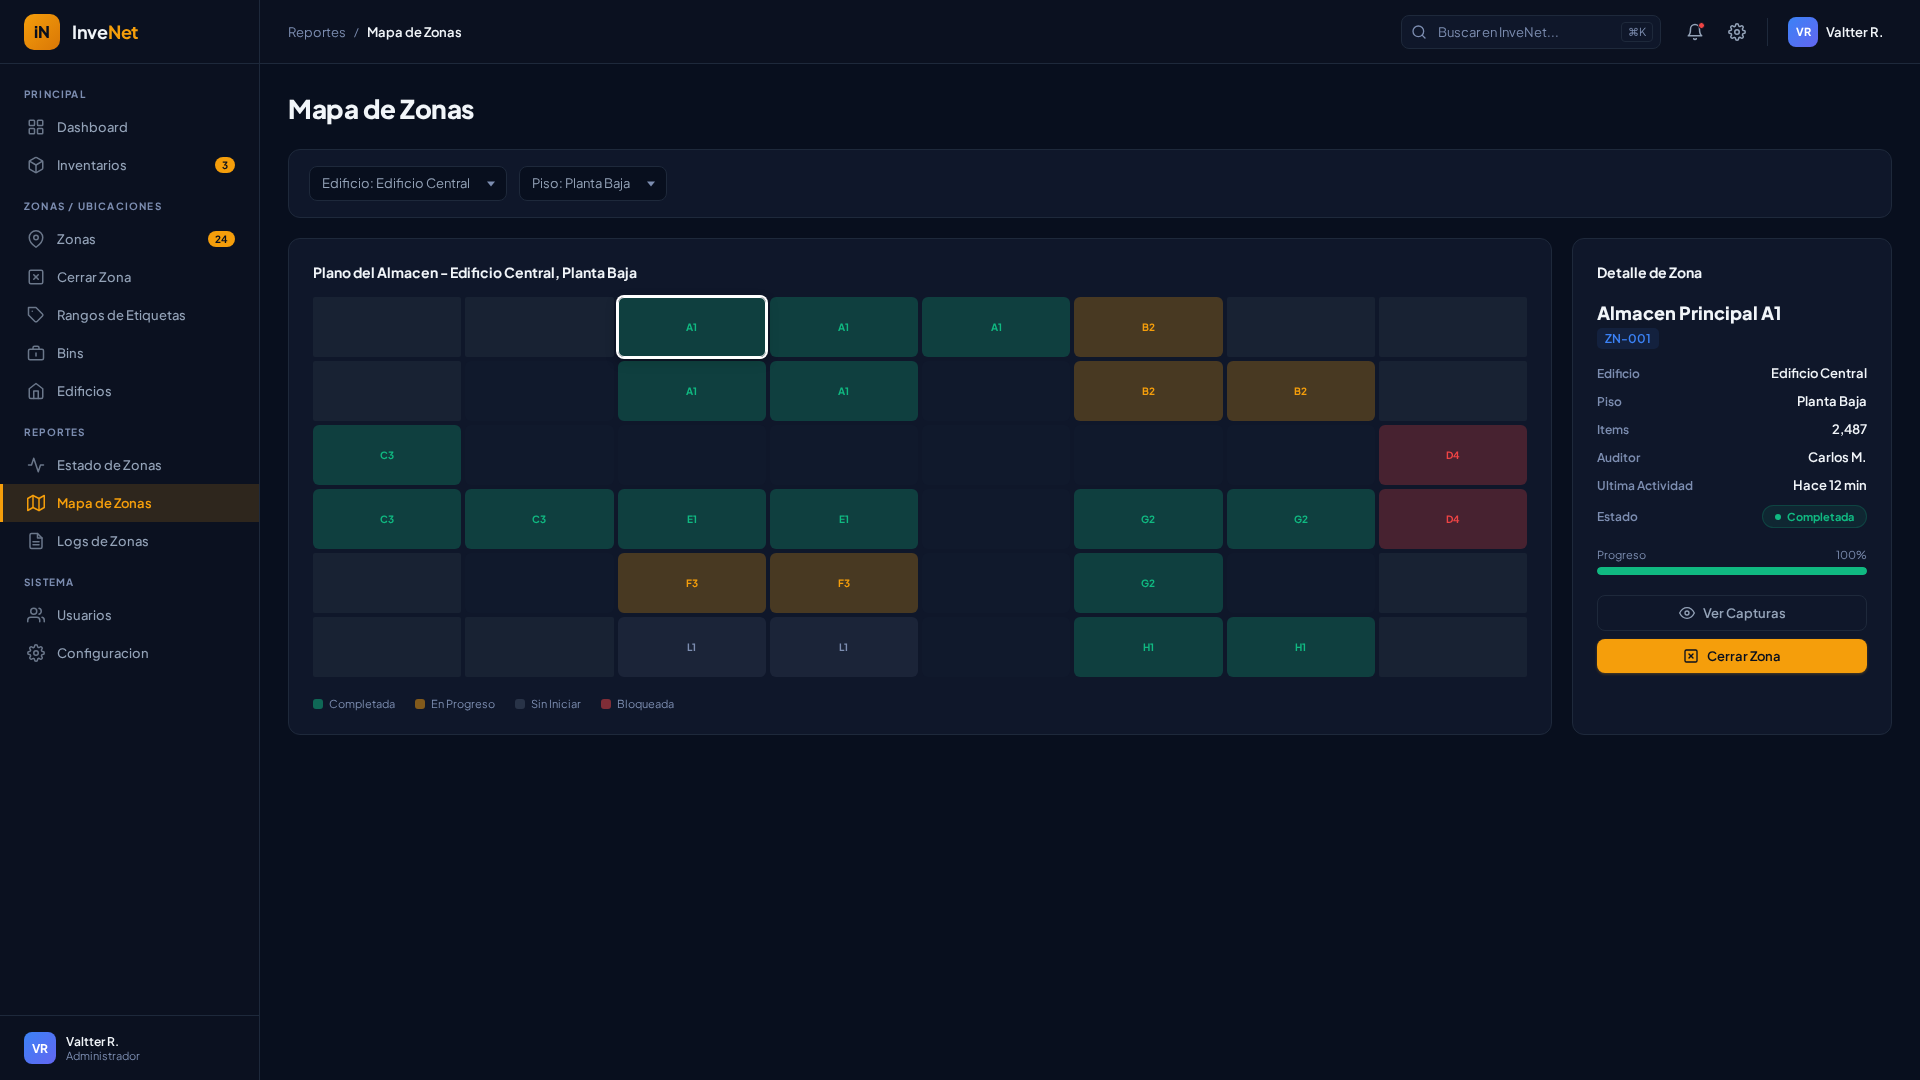Expand the Edificio: Edificio Central dropdown

pyautogui.click(x=407, y=183)
